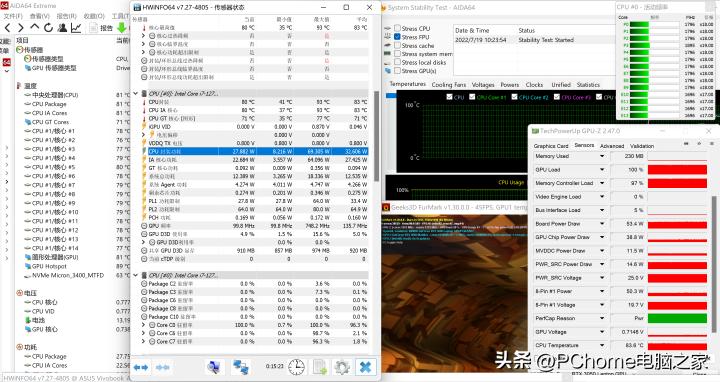Open Memory Used dropdown in GPU-Z
The image size is (720, 382).
pos(602,156)
